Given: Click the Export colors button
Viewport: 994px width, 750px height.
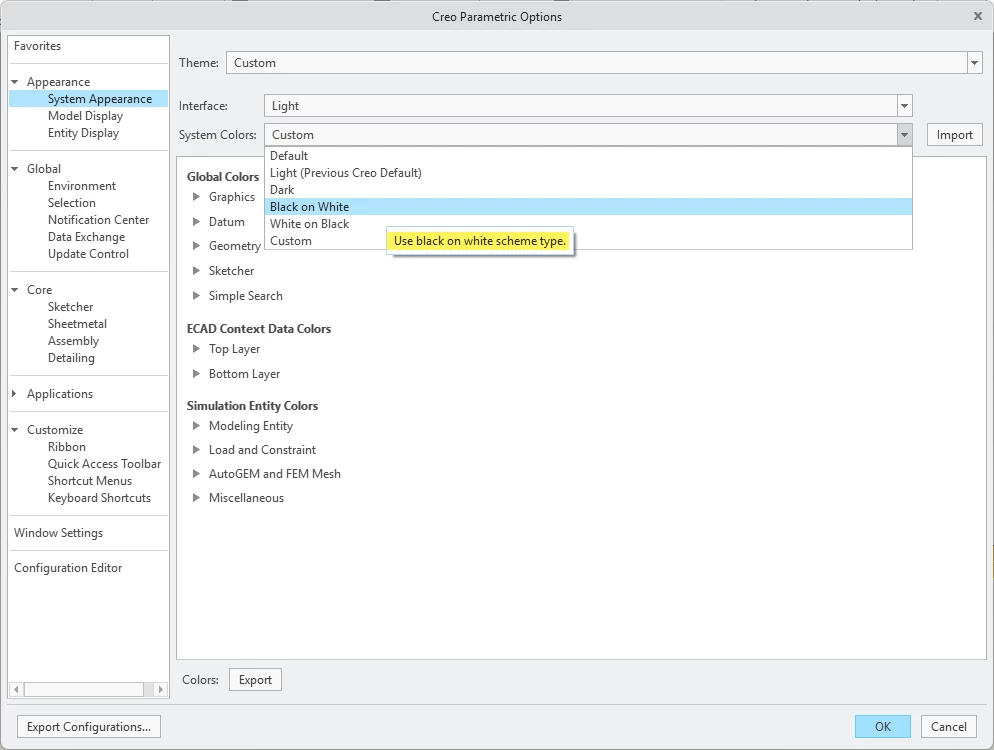Looking at the screenshot, I should 255,680.
